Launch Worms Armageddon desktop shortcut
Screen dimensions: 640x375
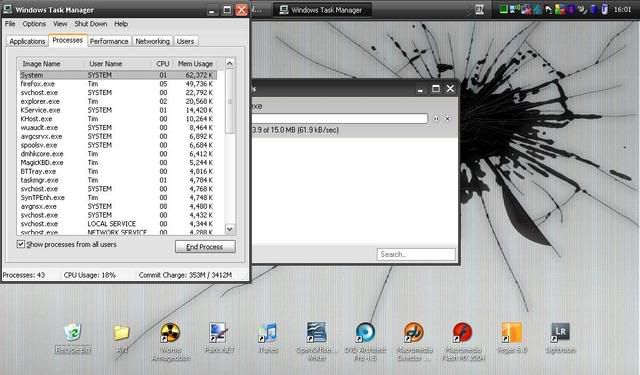171,342
